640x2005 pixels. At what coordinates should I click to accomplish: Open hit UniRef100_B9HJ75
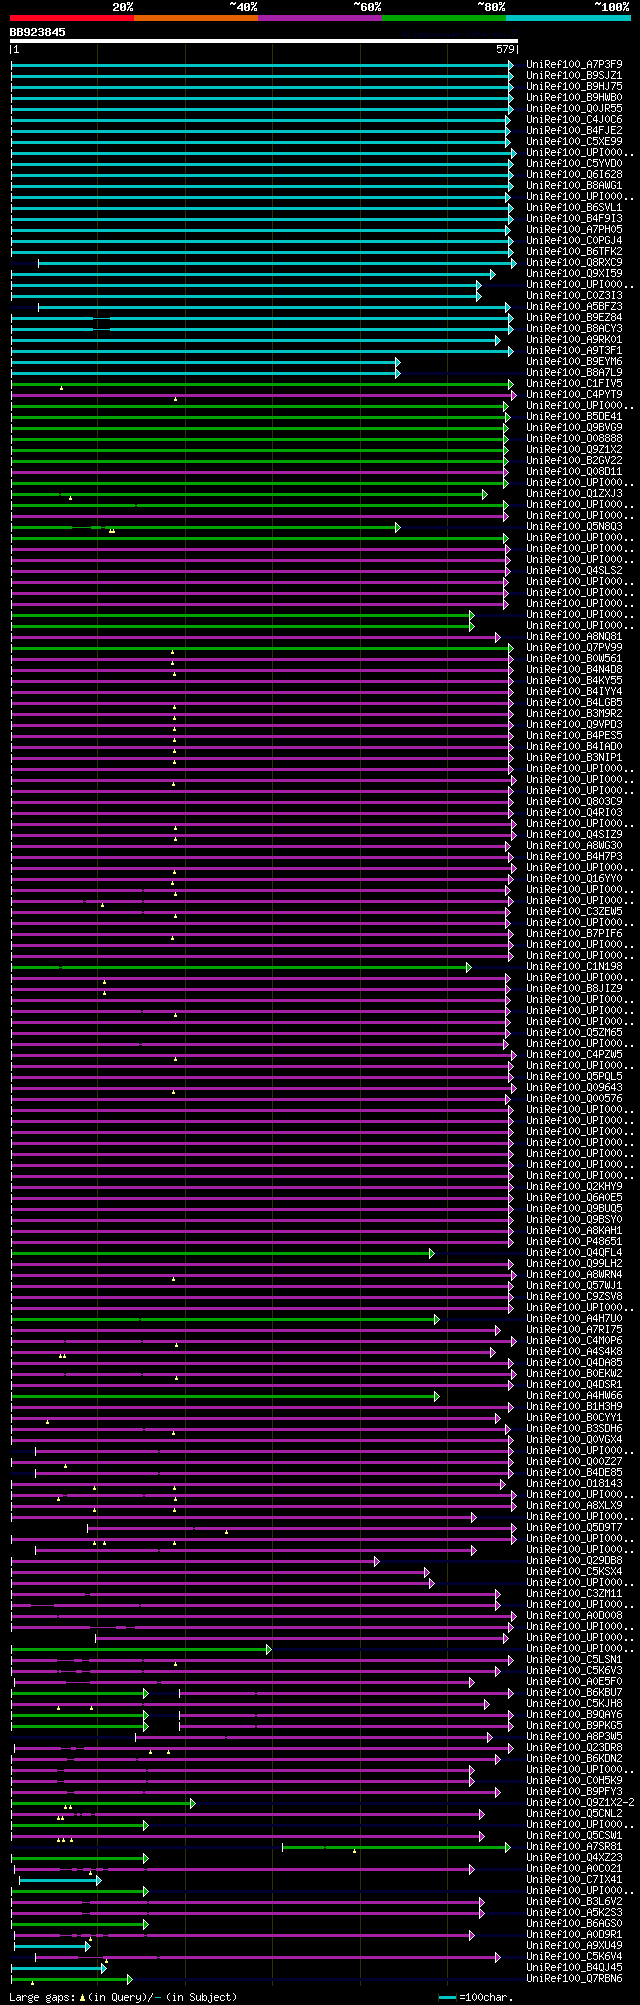(574, 86)
